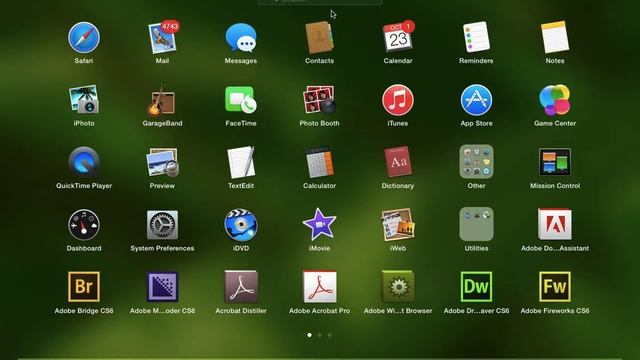This screenshot has width=640, height=360.
Task: Open Acrobat Distiller
Action: [241, 287]
